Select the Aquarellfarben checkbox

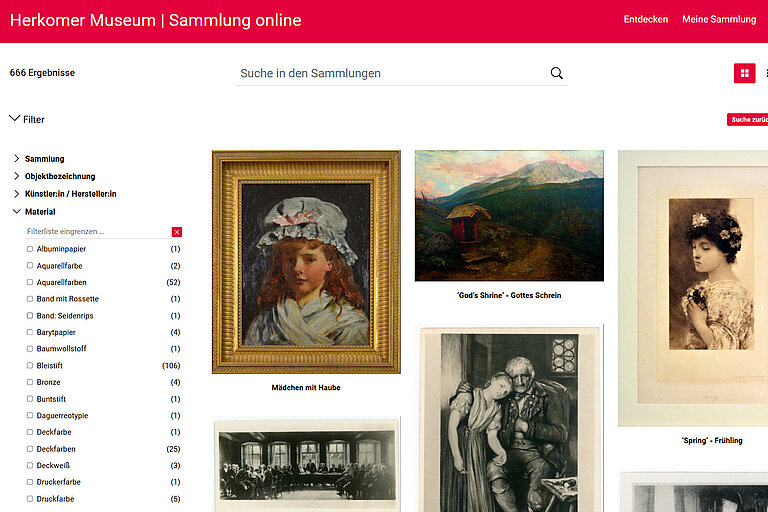pyautogui.click(x=30, y=282)
